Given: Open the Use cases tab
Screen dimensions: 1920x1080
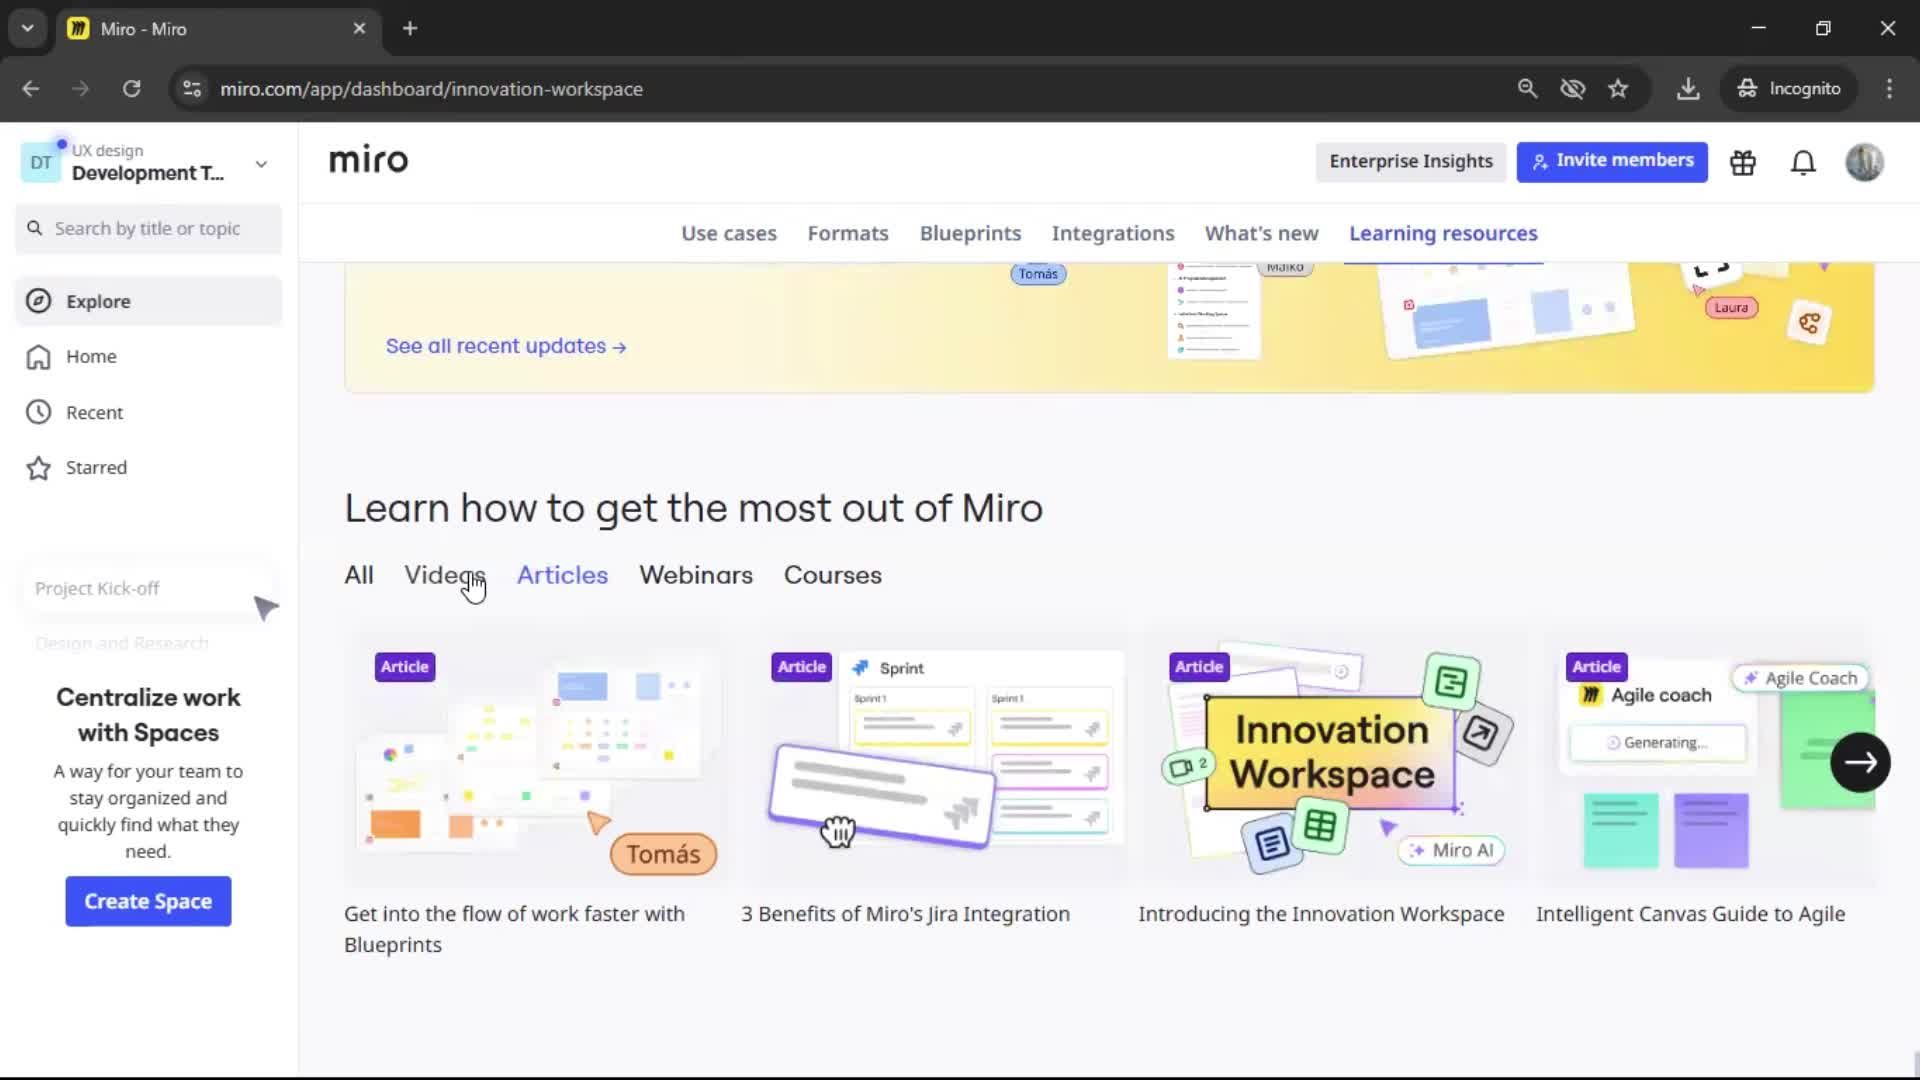Looking at the screenshot, I should [x=728, y=233].
